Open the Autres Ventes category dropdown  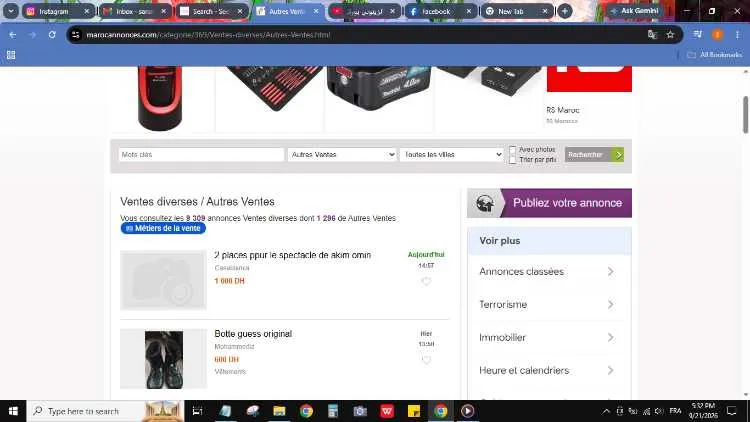click(342, 155)
